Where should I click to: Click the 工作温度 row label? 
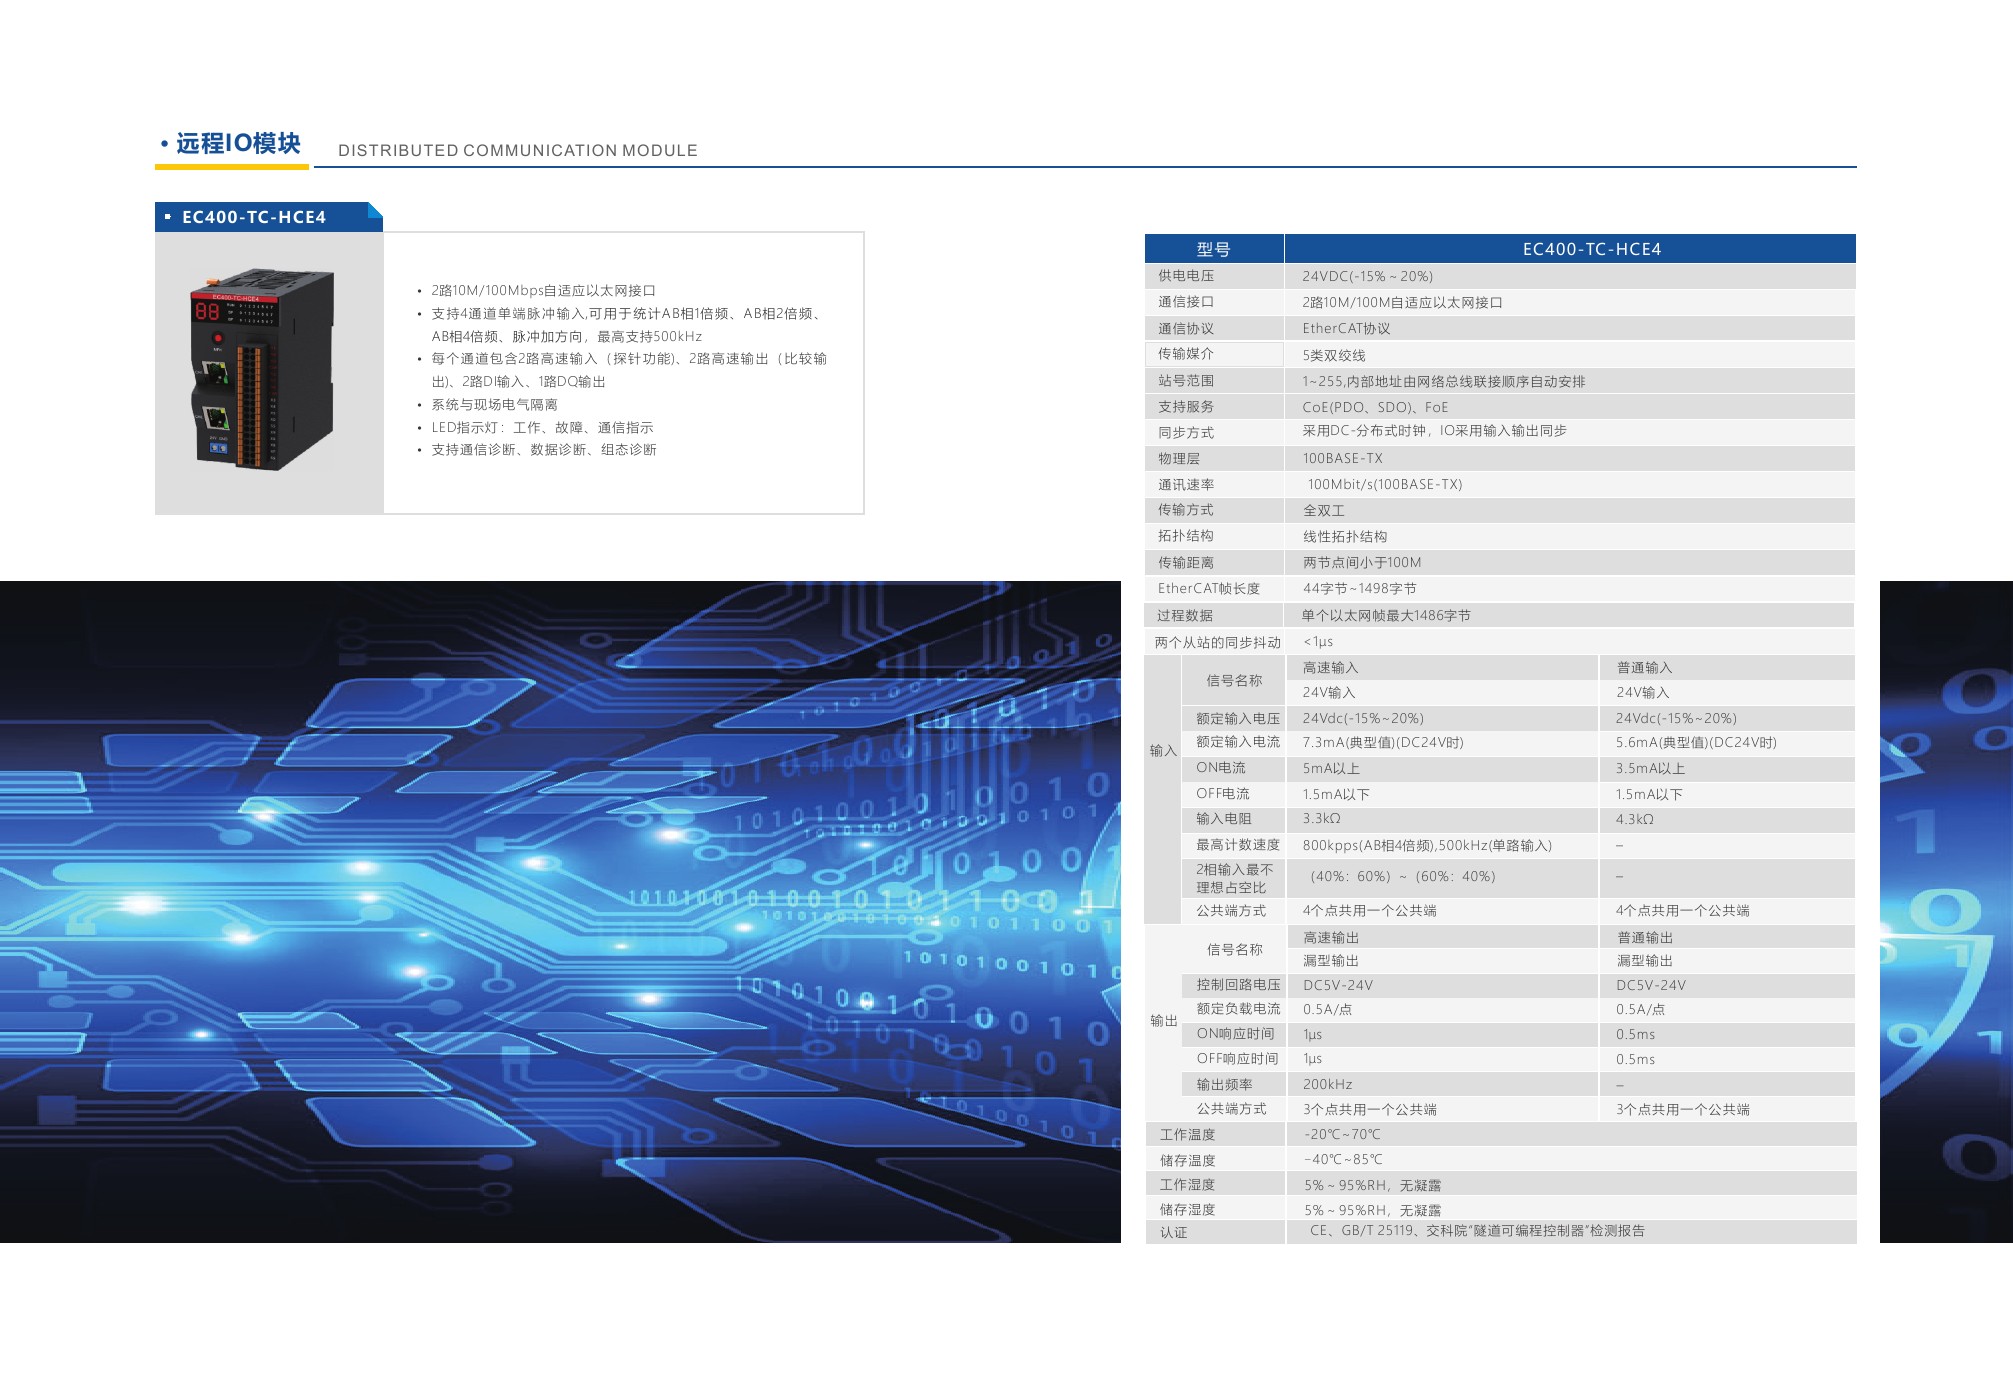click(x=1187, y=1135)
